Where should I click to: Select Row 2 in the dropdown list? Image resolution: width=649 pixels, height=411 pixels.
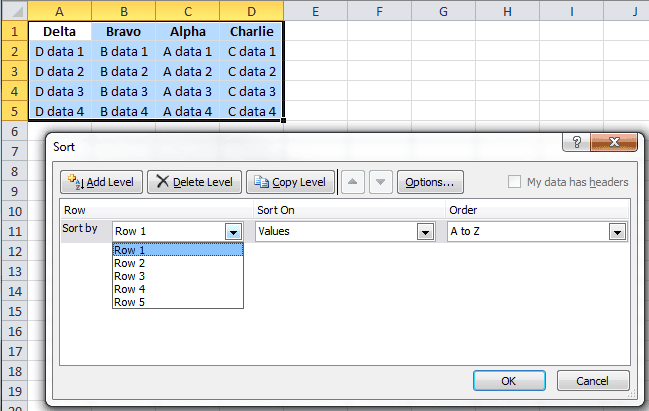pyautogui.click(x=178, y=263)
